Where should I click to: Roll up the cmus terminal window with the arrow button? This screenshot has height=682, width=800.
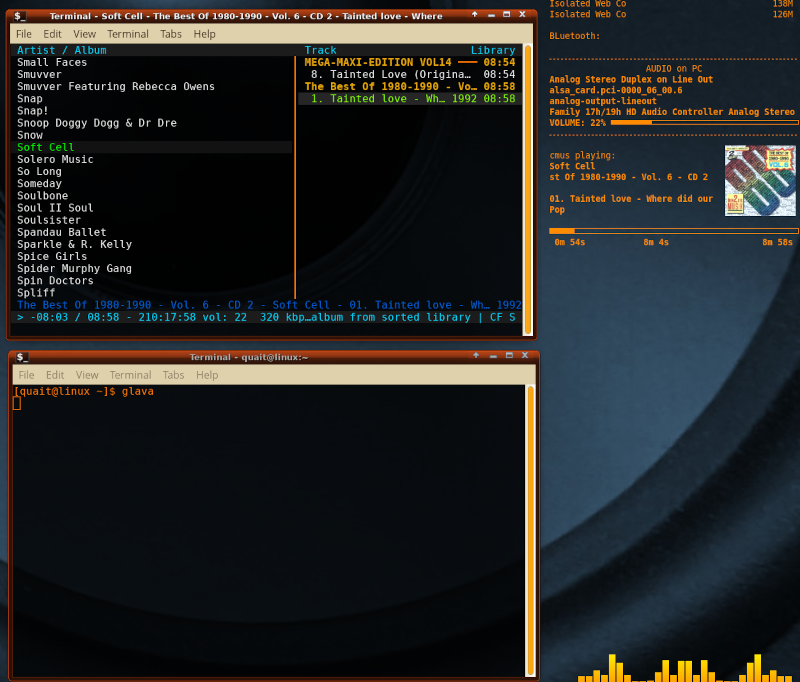(474, 15)
